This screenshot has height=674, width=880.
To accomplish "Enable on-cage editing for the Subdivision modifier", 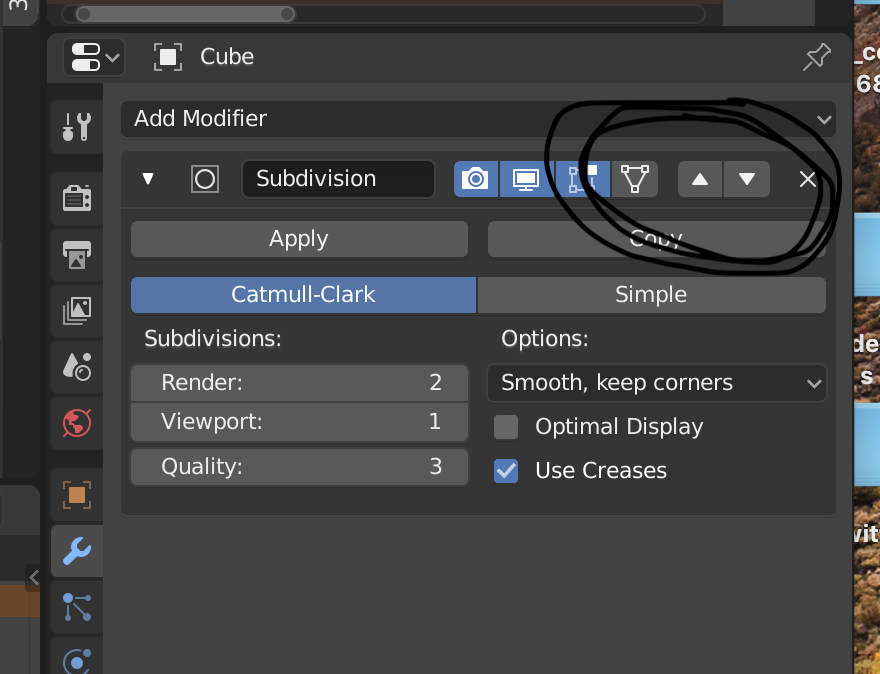I will click(635, 179).
